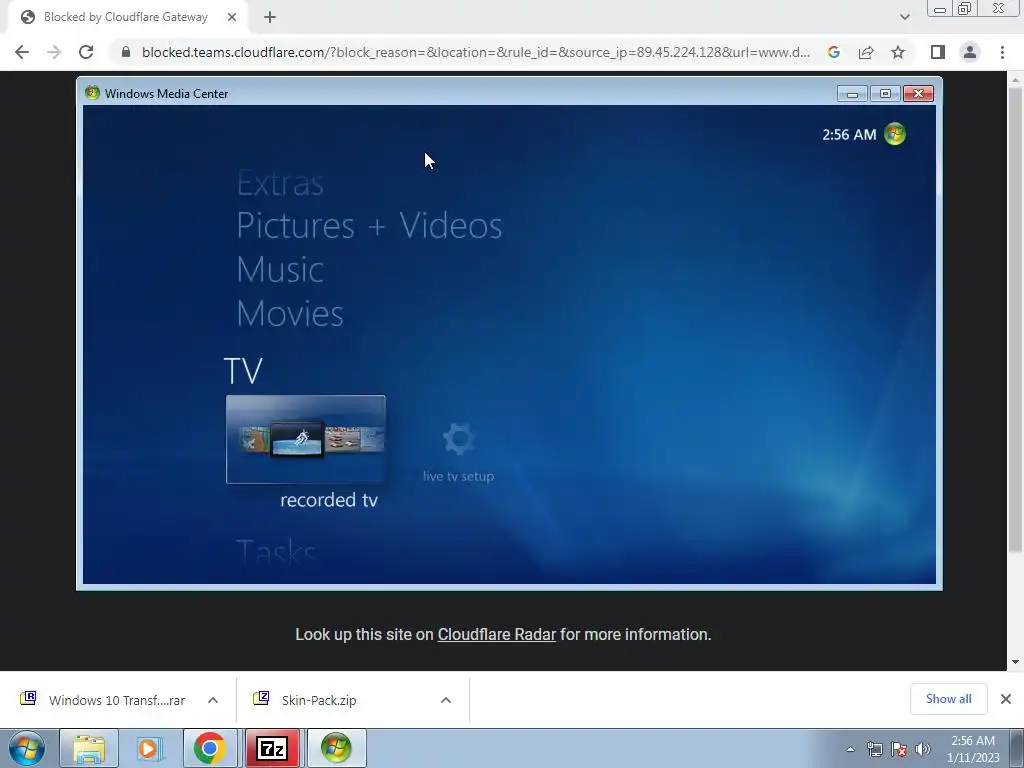Open the Windows Start orb

(x=27, y=748)
